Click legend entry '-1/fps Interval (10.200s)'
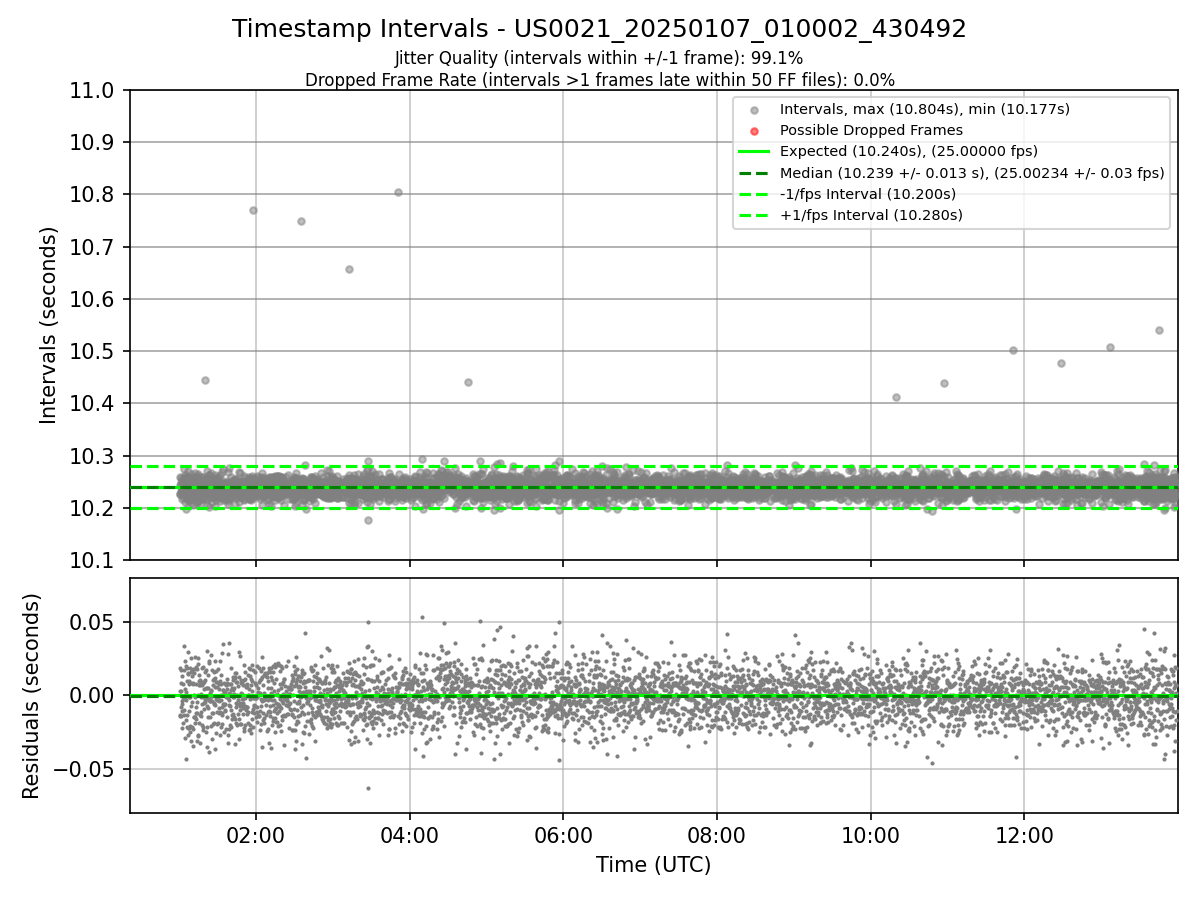The height and width of the screenshot is (900, 1200). pos(867,194)
